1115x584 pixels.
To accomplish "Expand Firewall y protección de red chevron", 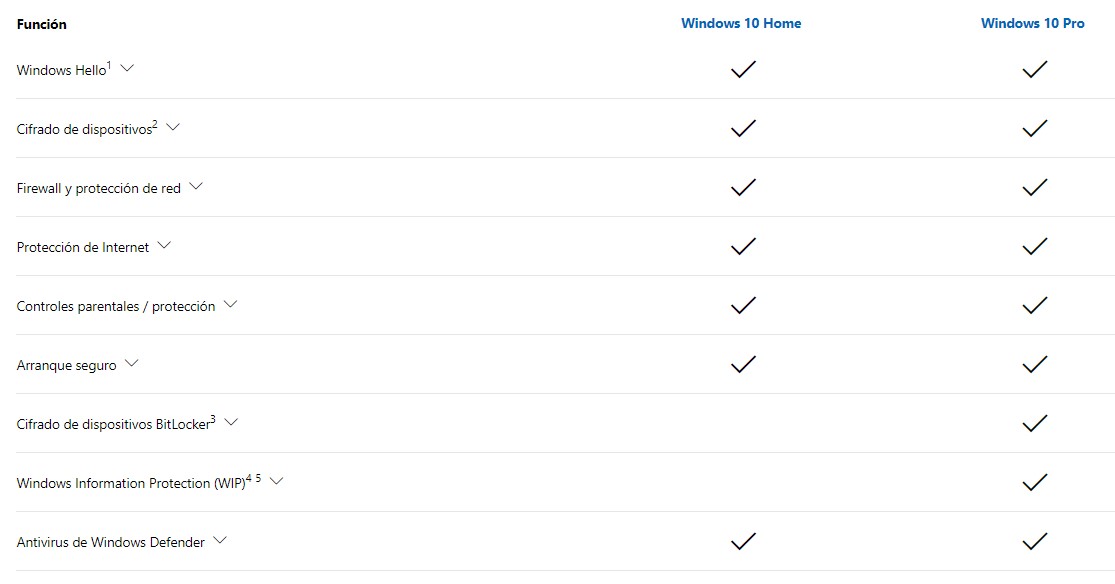I will click(x=196, y=186).
